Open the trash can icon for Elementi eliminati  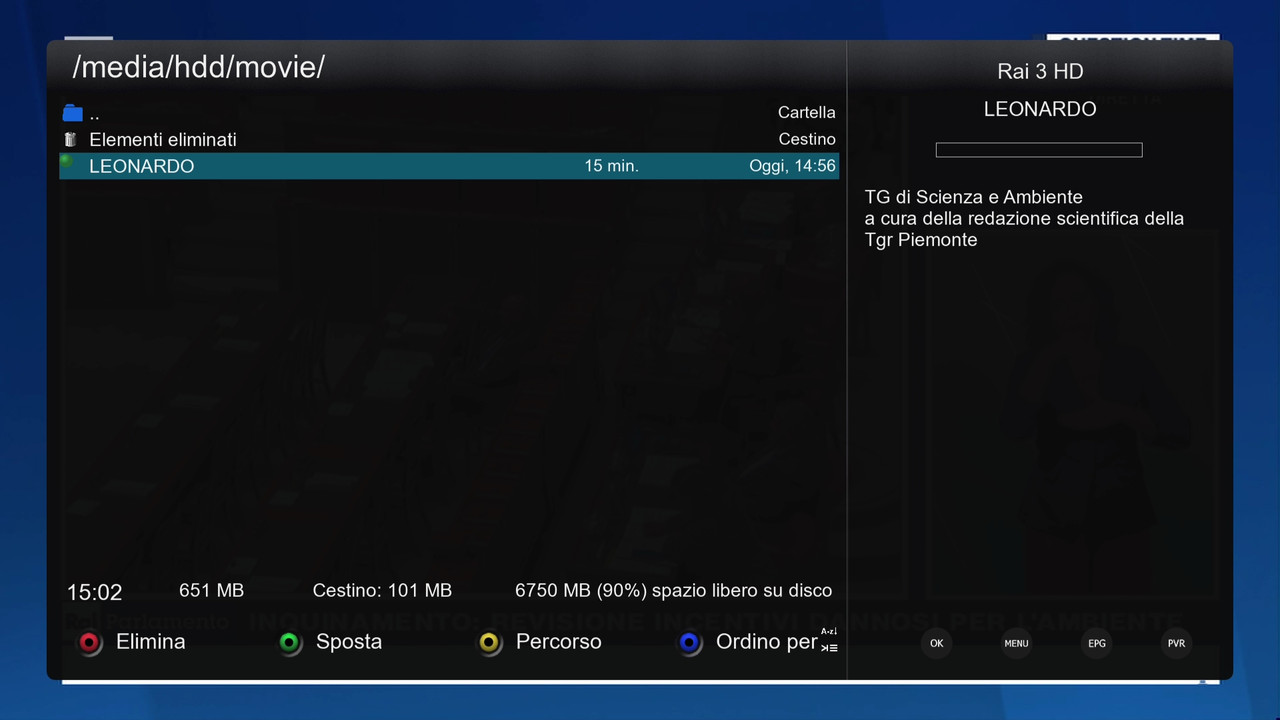[x=70, y=140]
